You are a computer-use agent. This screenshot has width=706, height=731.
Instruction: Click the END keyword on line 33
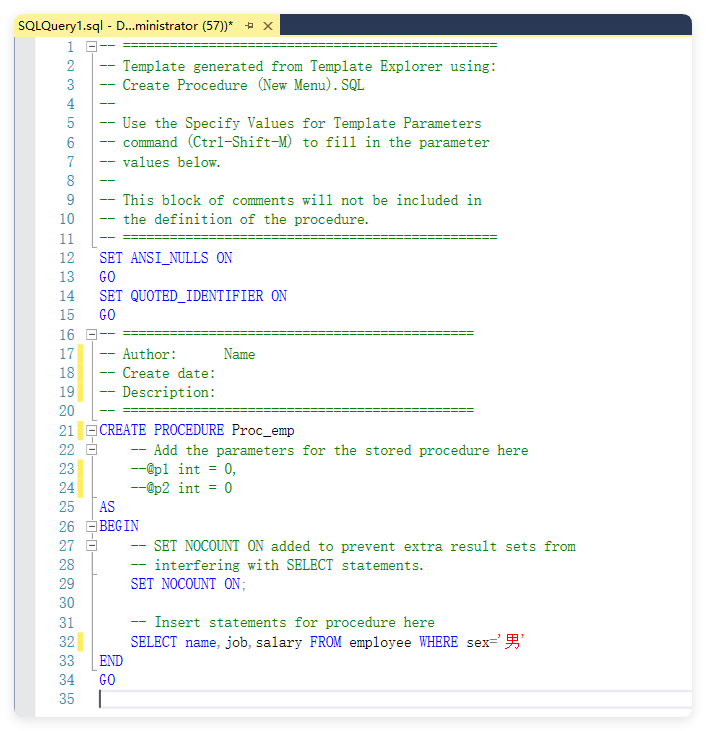click(x=111, y=661)
